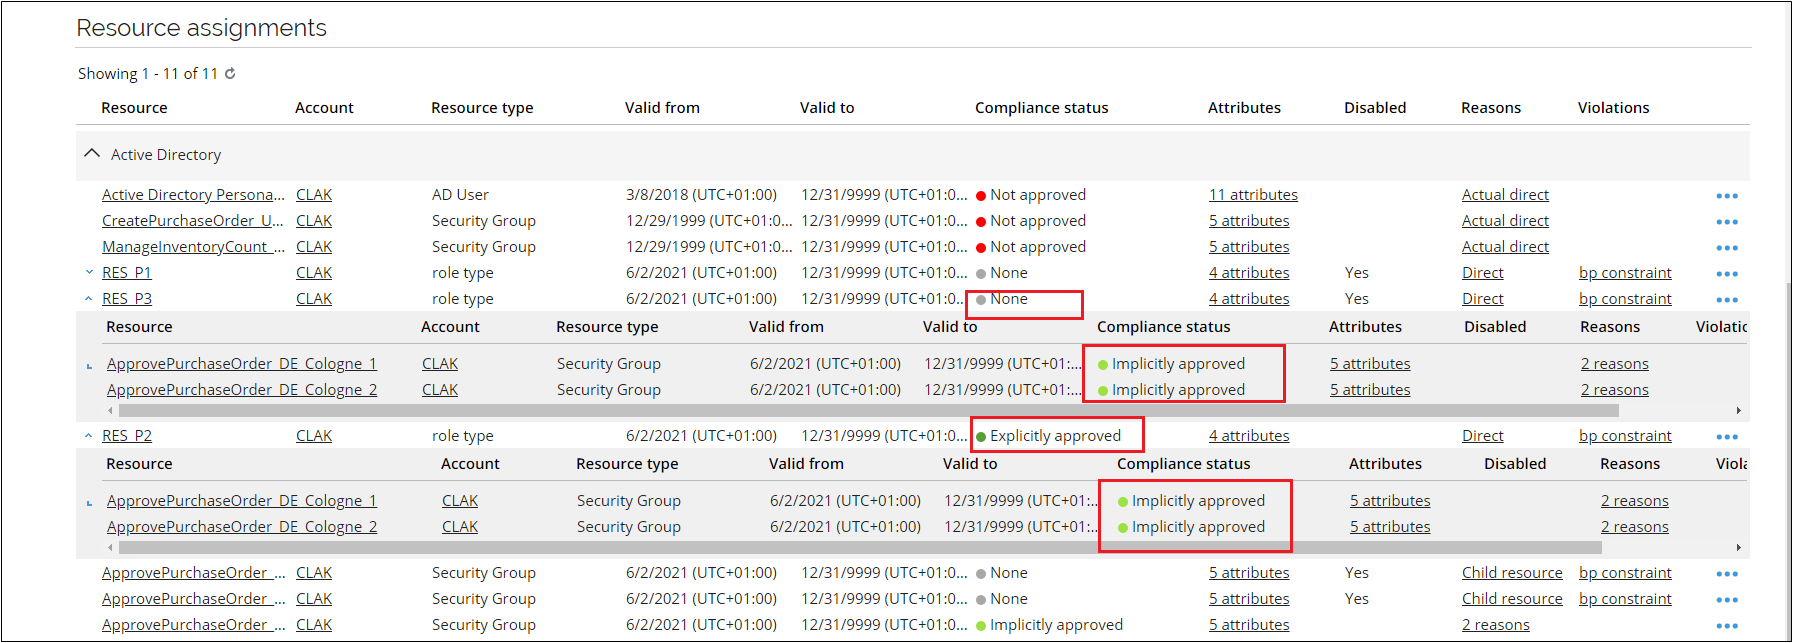Open actions menu for RES_P3 row
This screenshot has width=1793, height=643.
[x=1727, y=300]
